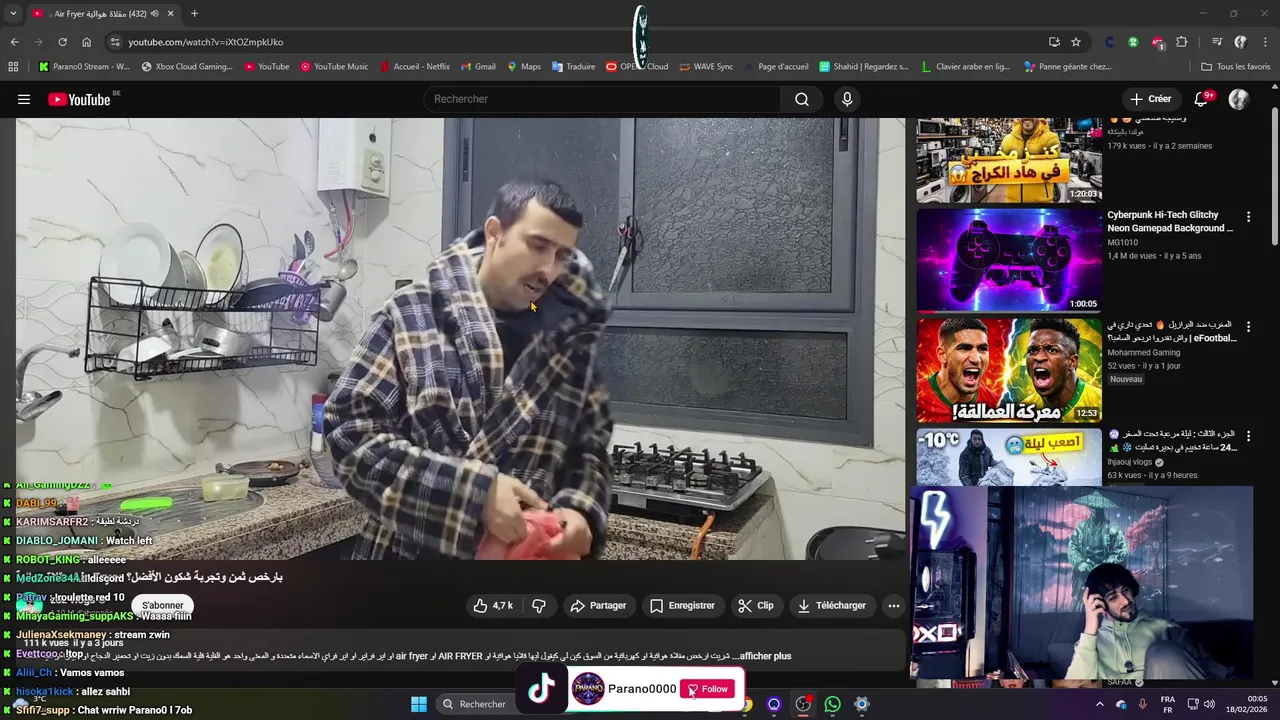
Task: Open the -10°C camping video thumbnail
Action: click(1009, 457)
